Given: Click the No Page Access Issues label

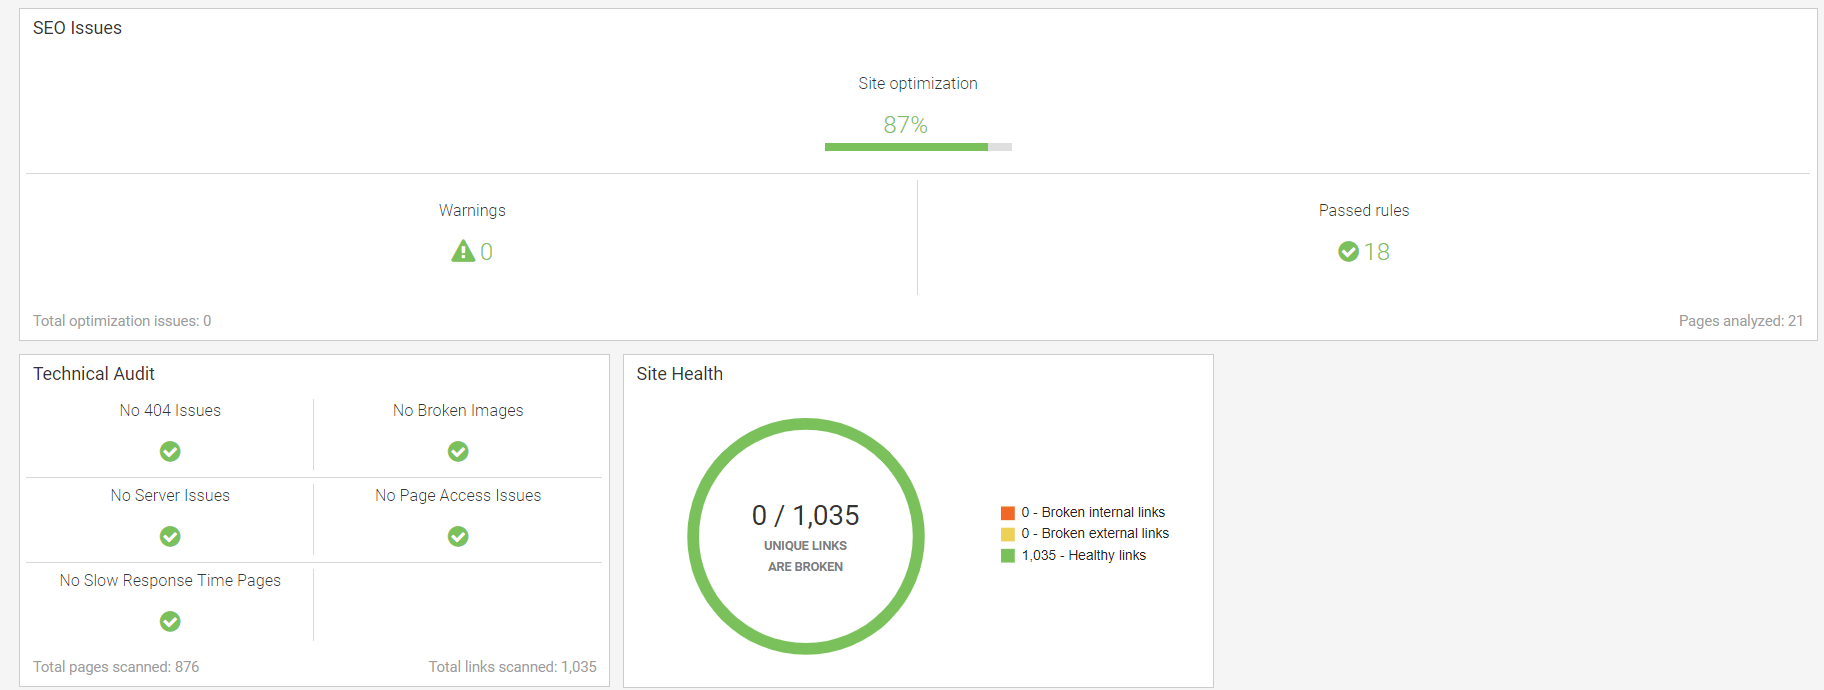Looking at the screenshot, I should coord(458,496).
